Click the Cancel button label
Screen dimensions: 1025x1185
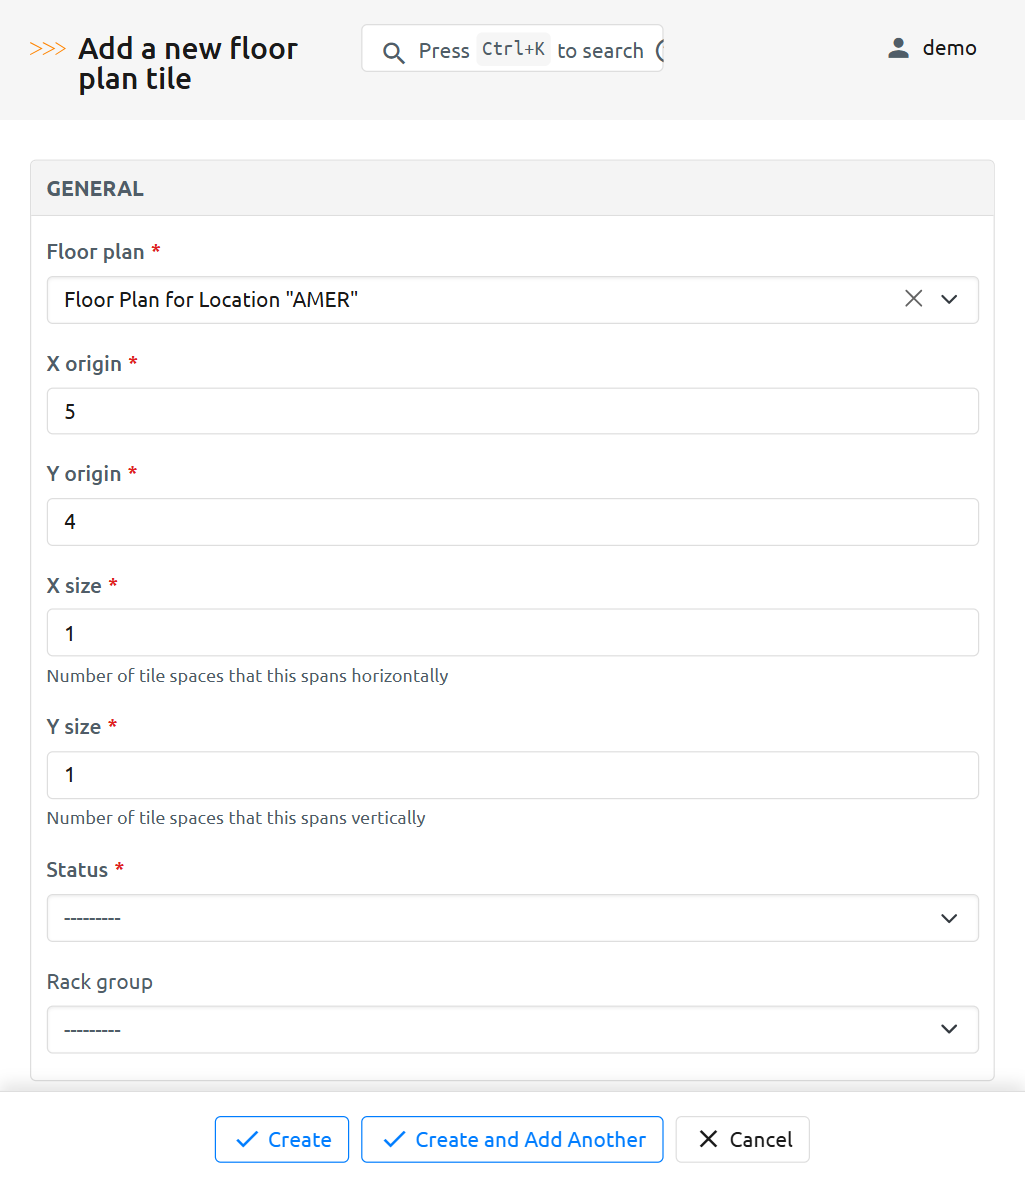point(760,1140)
